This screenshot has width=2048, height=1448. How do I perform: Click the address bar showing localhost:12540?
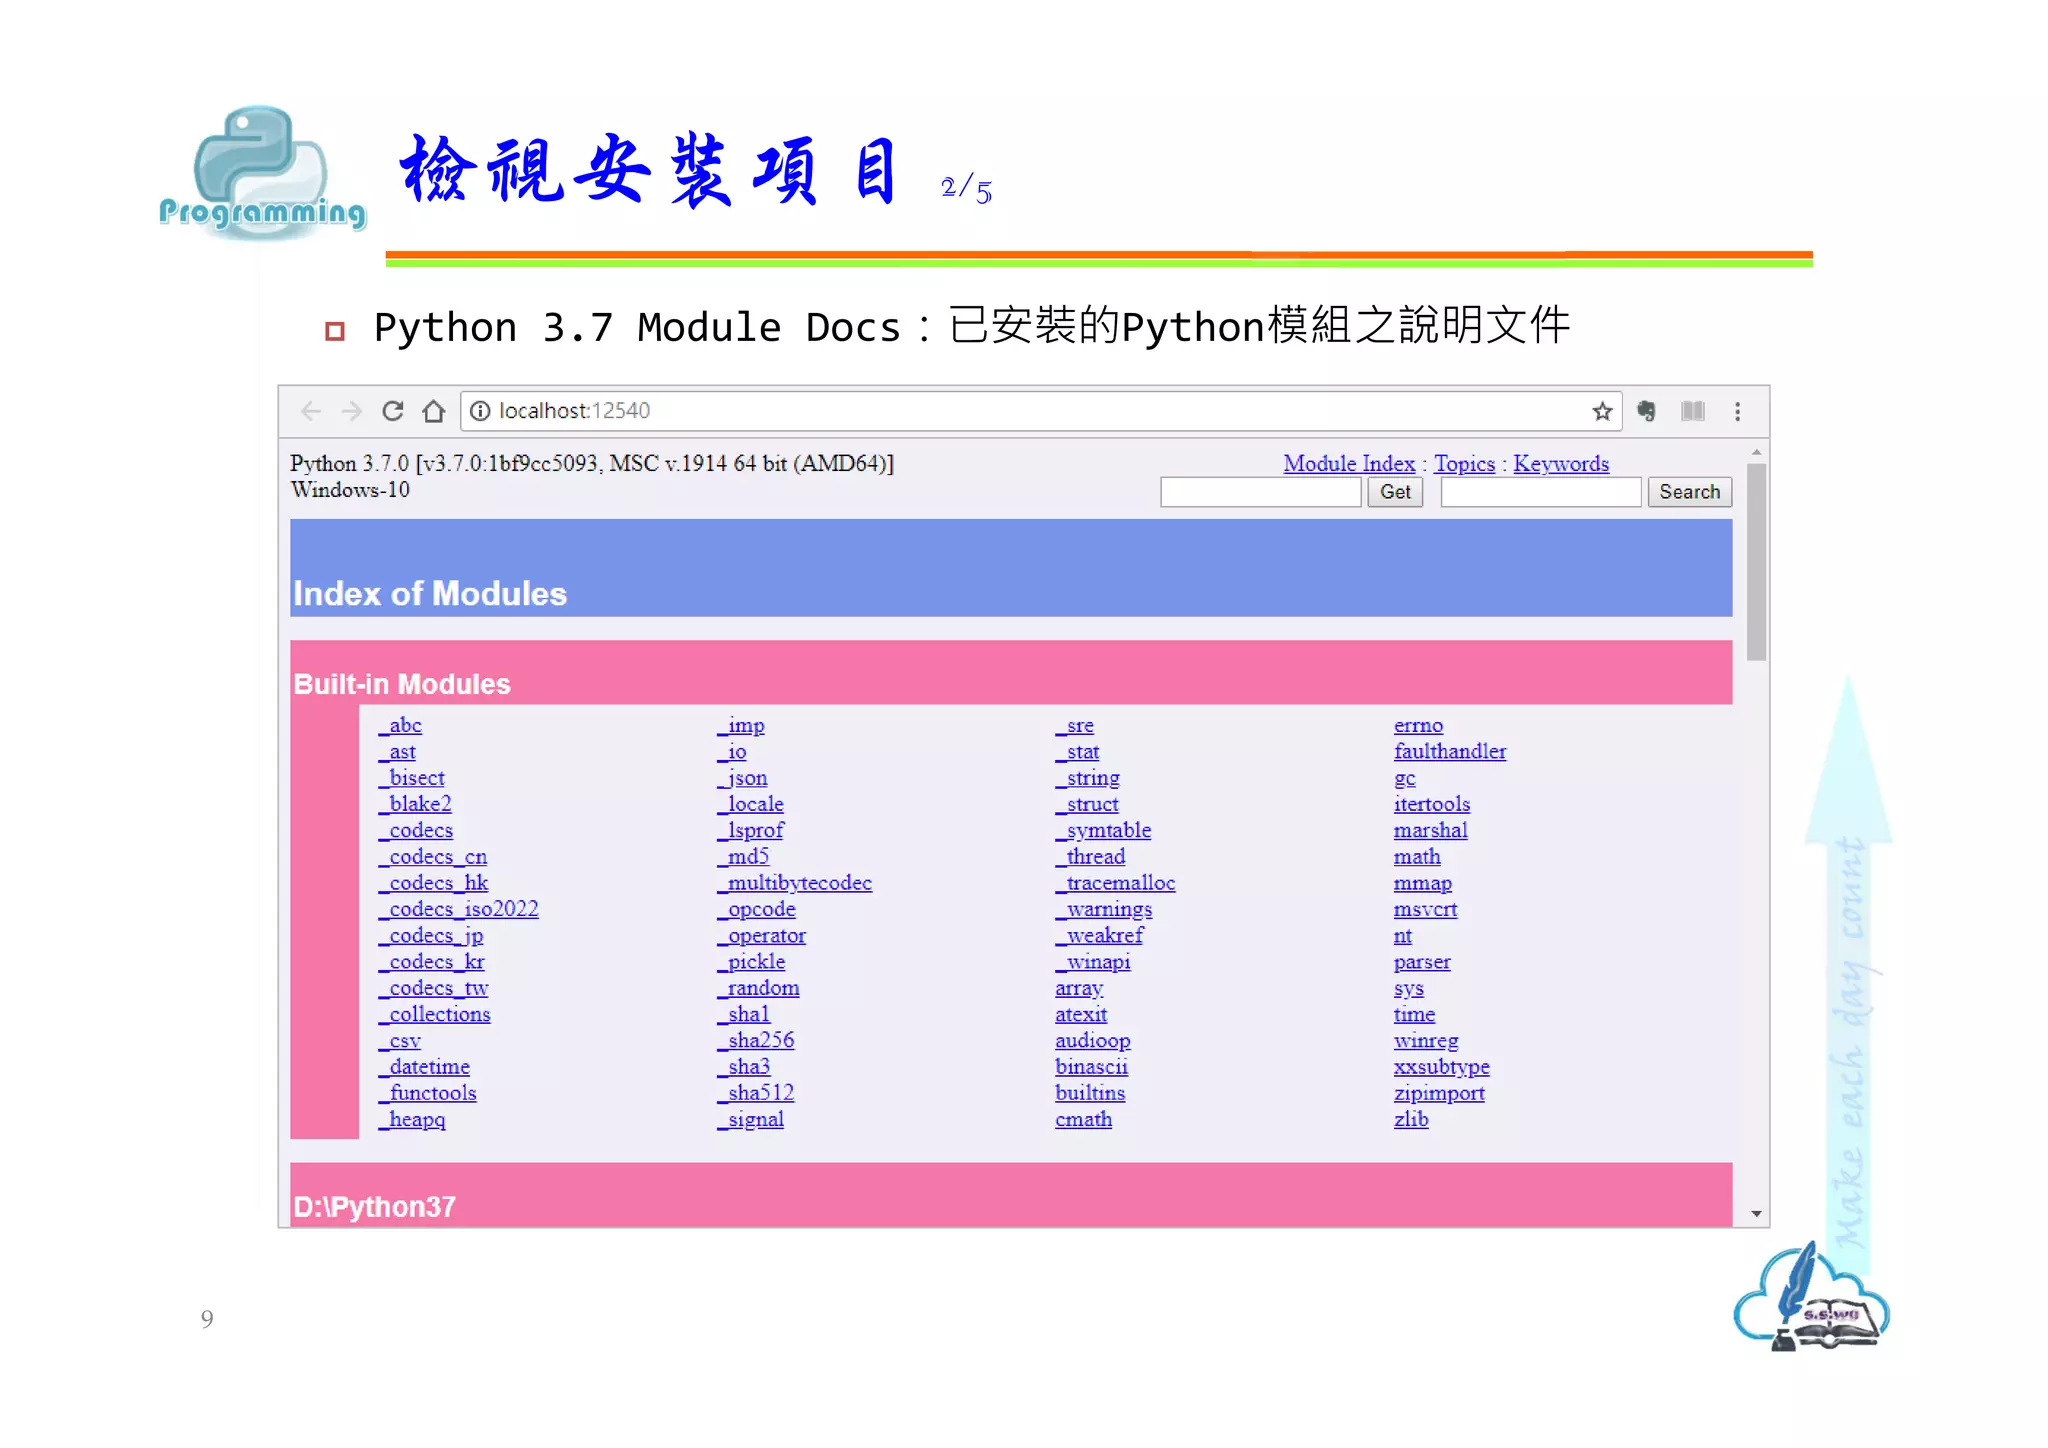pos(1040,411)
